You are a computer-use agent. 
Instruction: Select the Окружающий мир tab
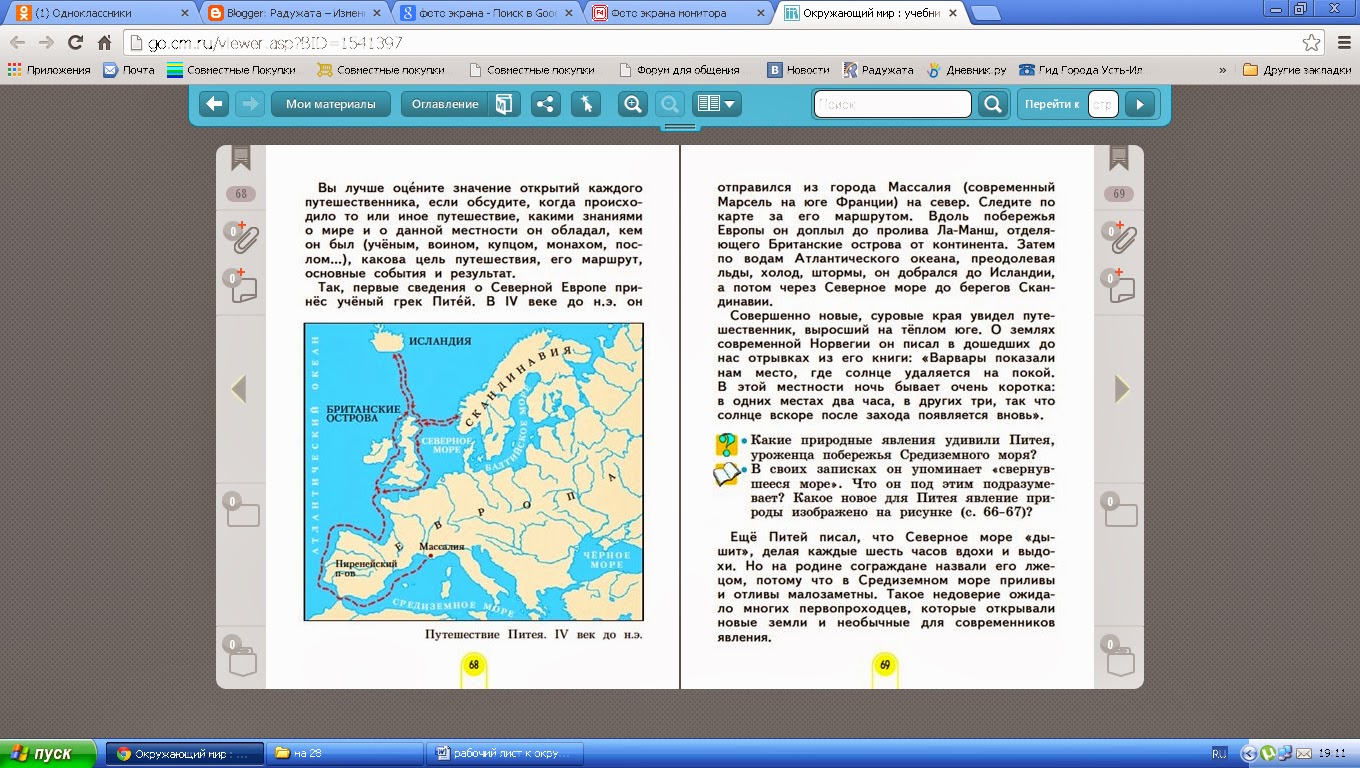(868, 14)
